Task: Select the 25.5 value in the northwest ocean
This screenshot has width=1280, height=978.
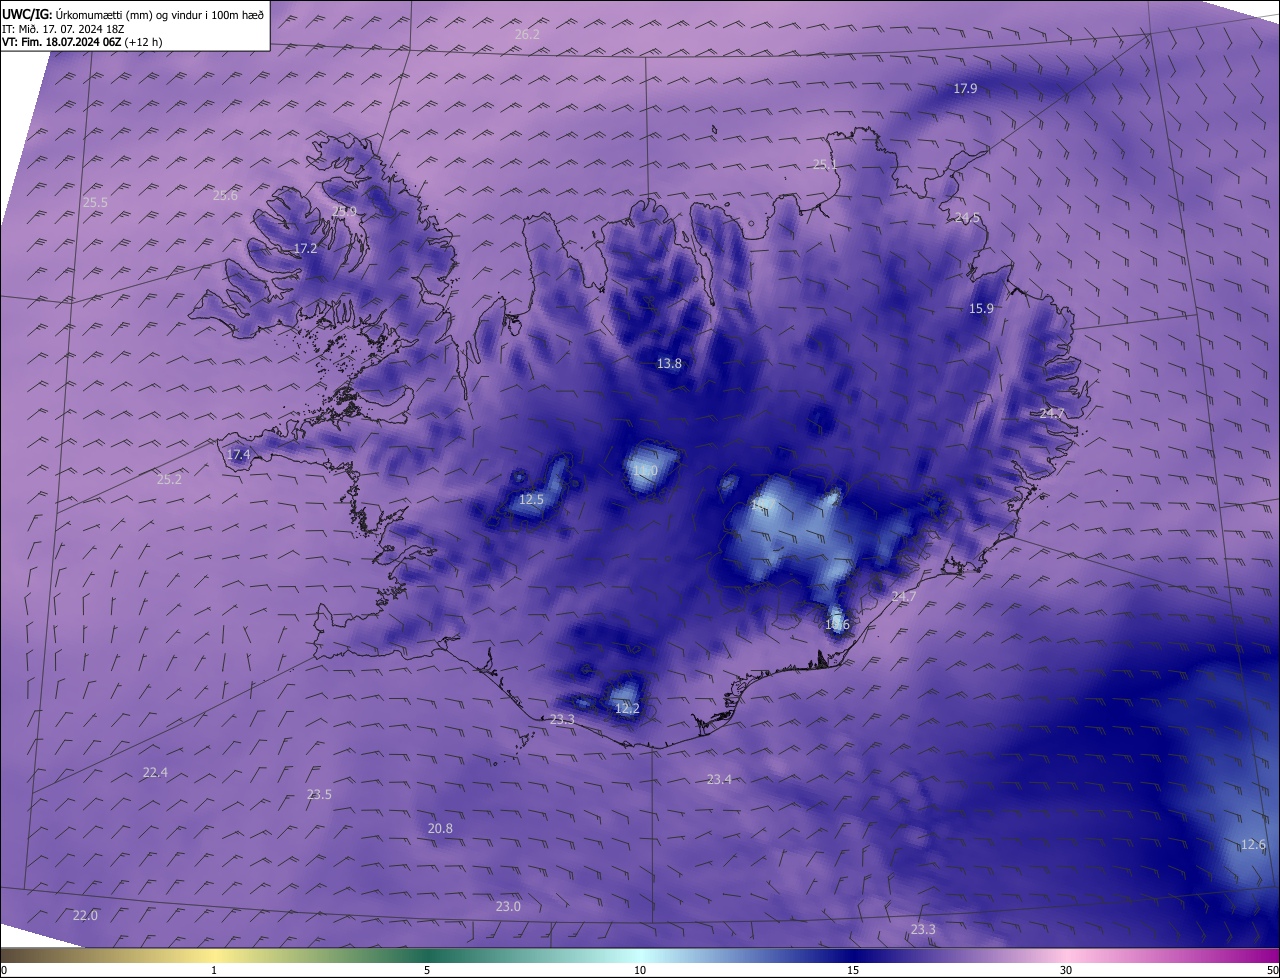Action: click(x=95, y=203)
